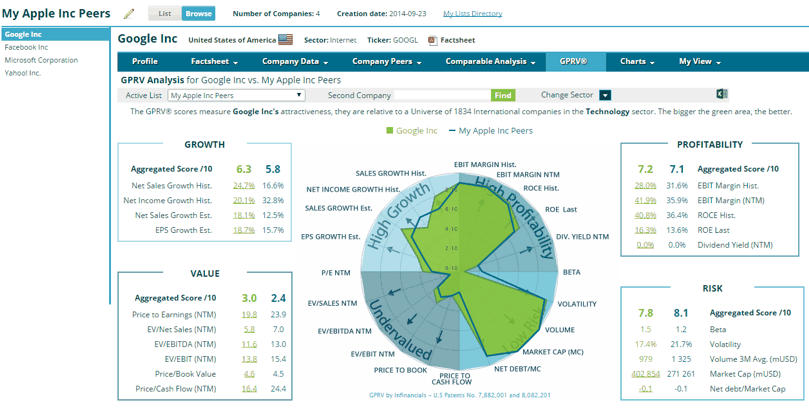809x411 pixels.
Task: Select Yahoo! Inc. in company list
Action: 23,73
